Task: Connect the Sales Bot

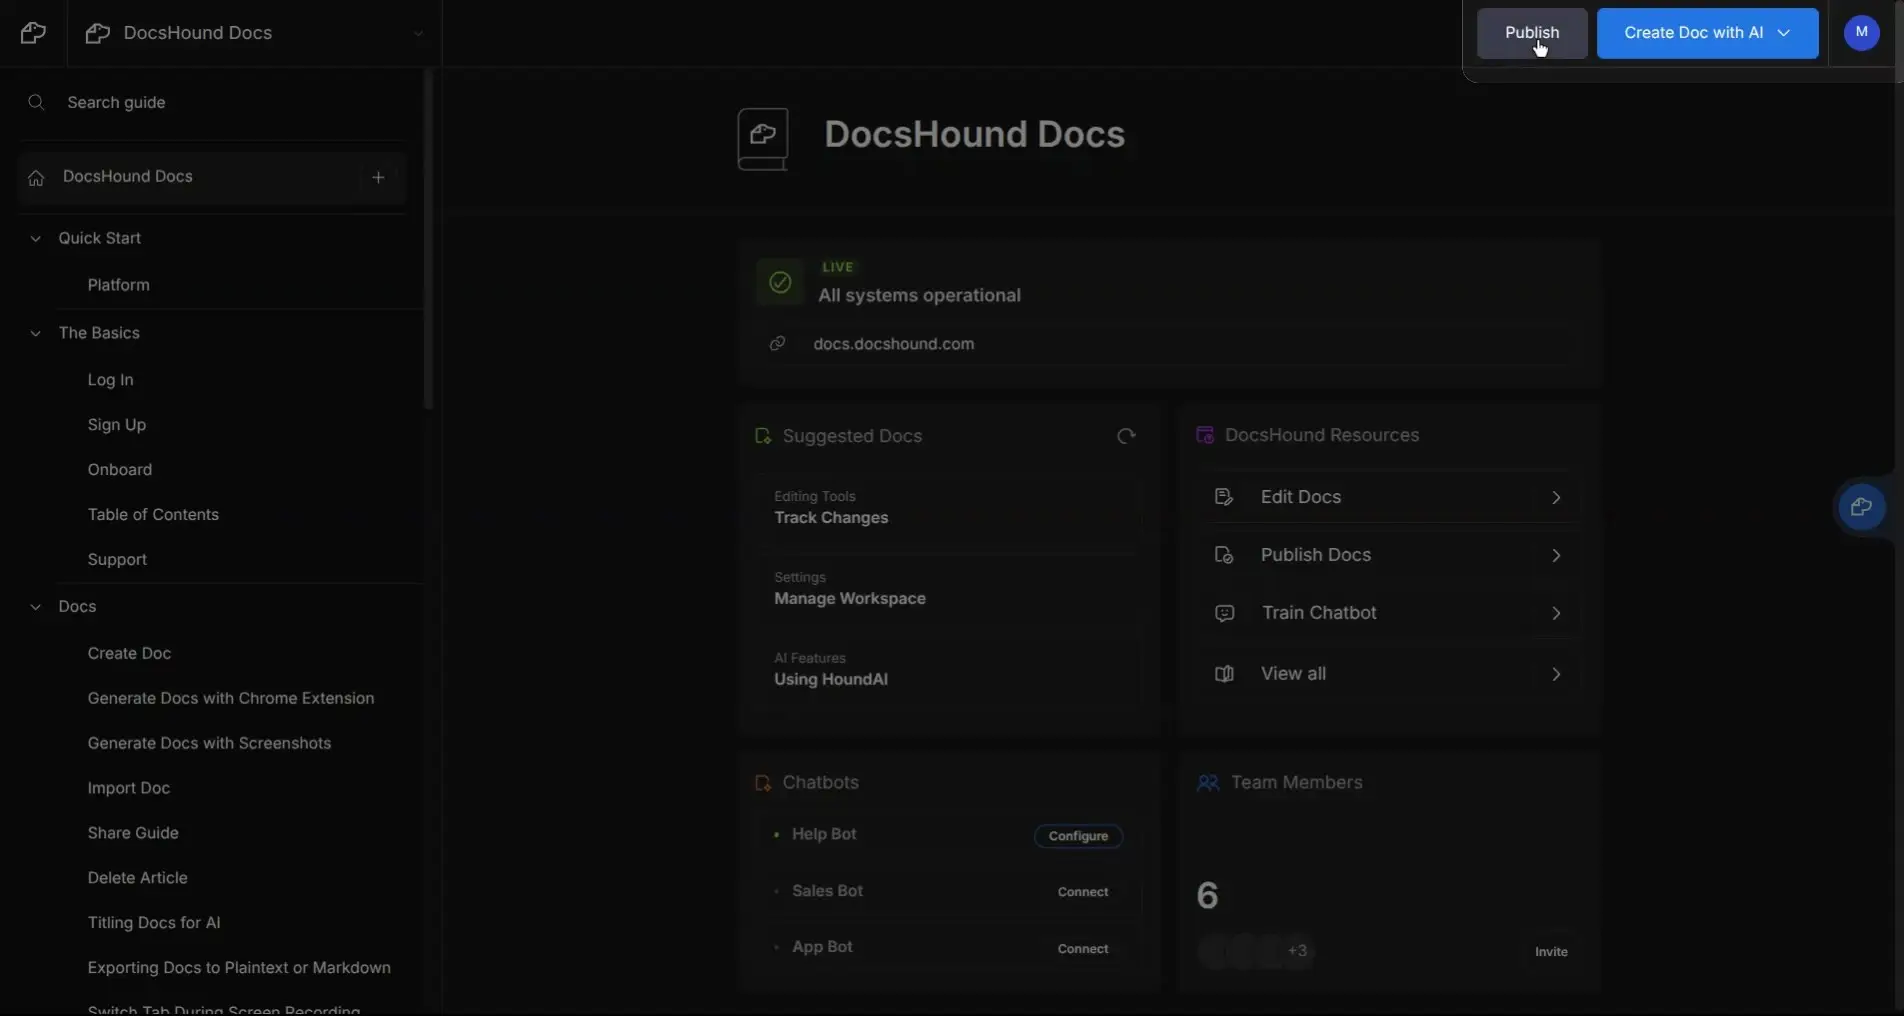Action: click(1083, 892)
